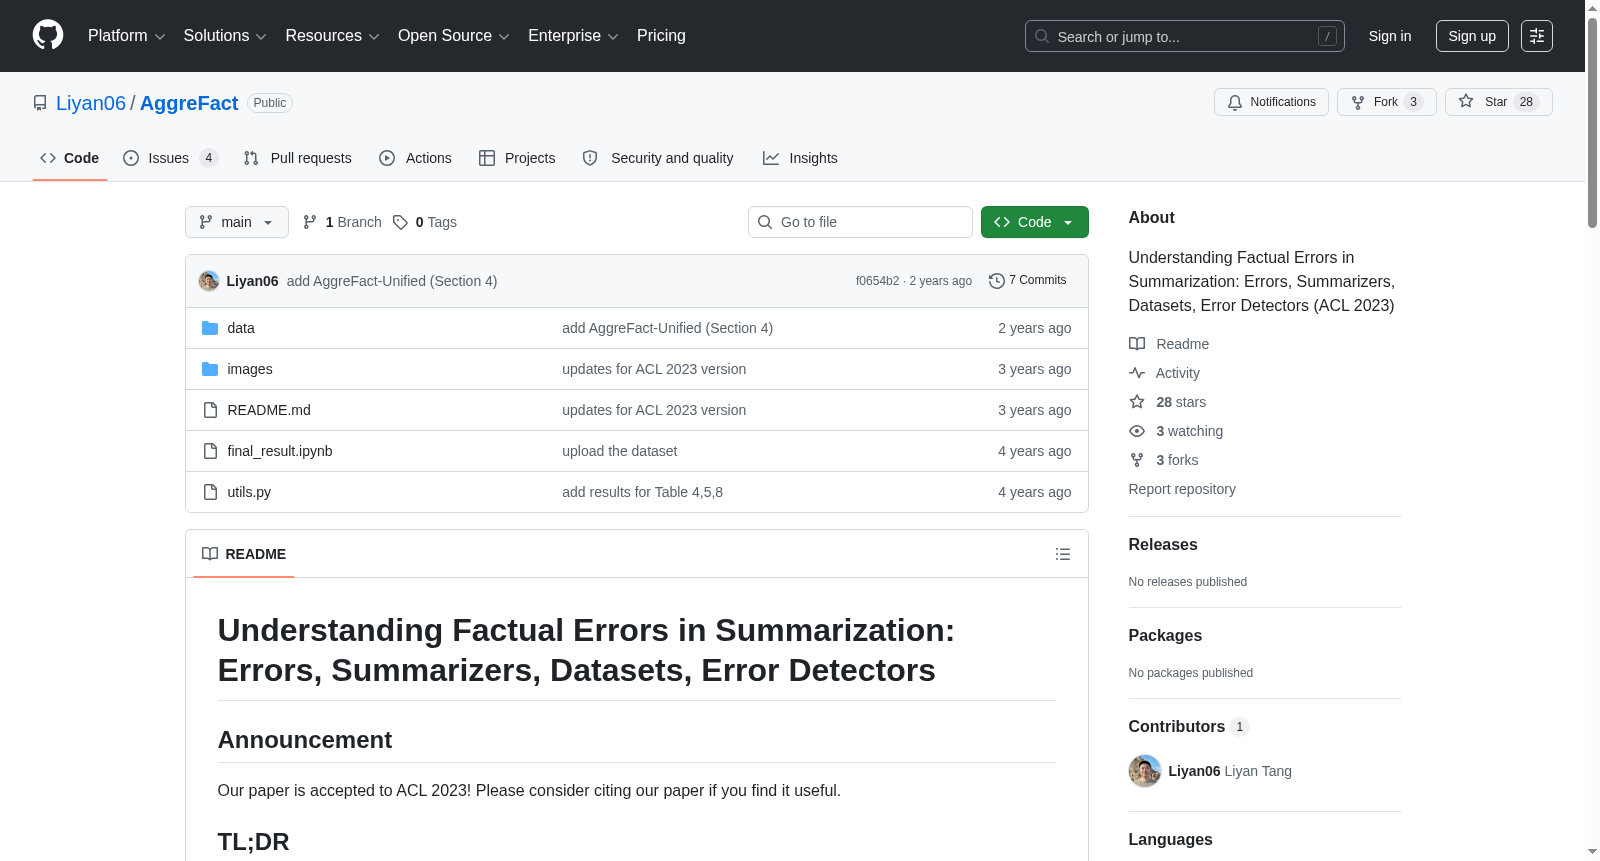Expand the Solutions menu
Screen dimensions: 1600x861
coord(225,36)
